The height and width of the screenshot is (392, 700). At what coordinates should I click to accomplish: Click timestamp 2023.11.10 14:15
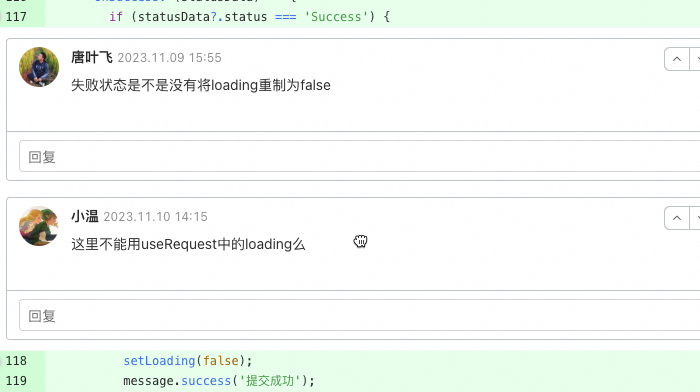point(155,217)
